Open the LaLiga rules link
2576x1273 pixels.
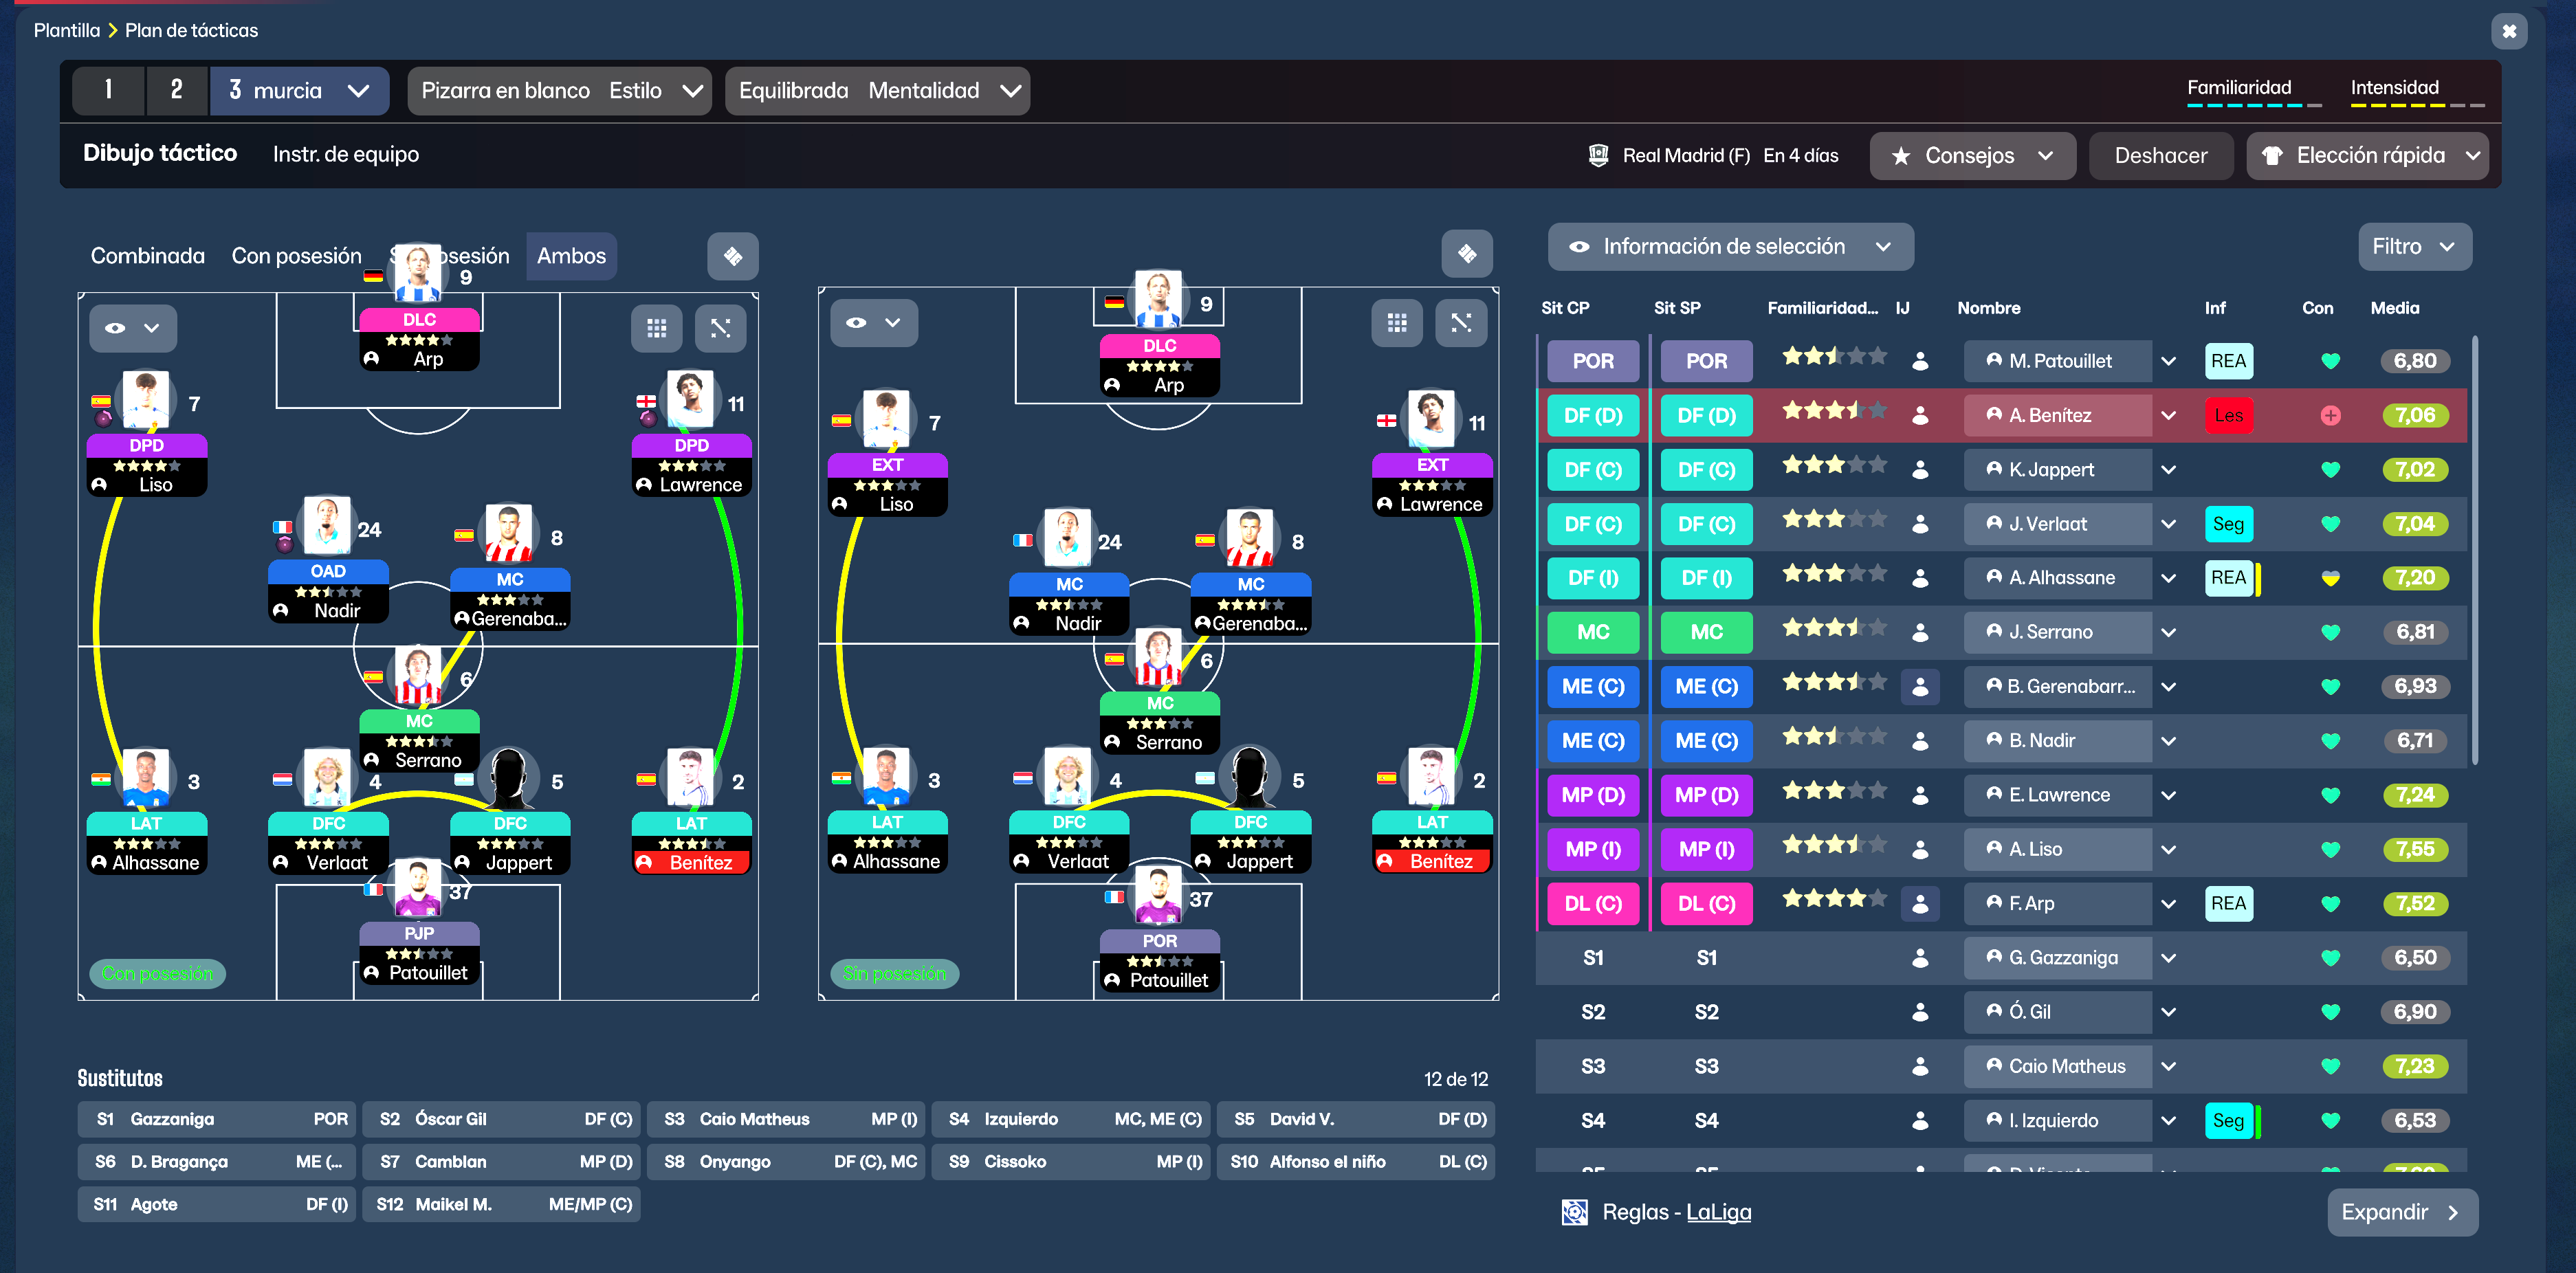point(1718,1212)
